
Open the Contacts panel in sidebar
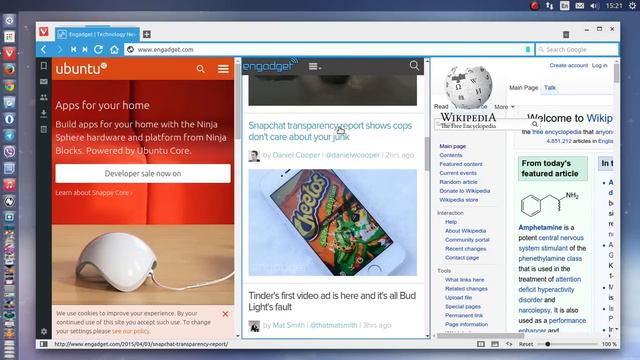coord(44,97)
